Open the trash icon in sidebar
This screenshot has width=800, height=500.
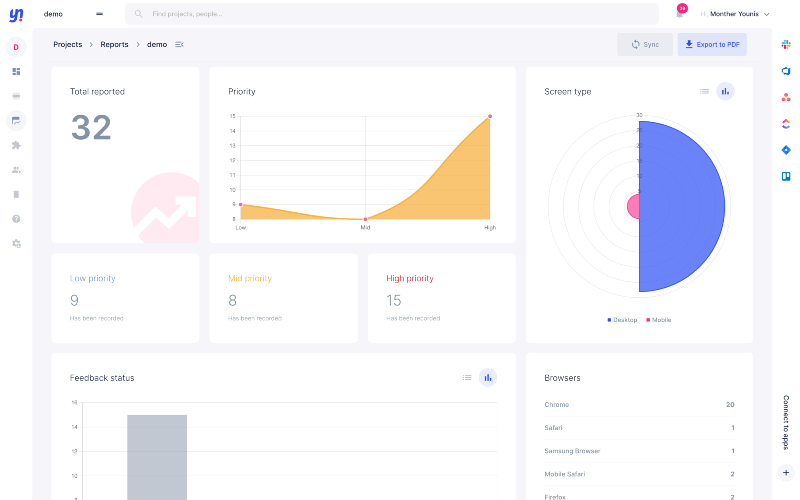point(16,194)
